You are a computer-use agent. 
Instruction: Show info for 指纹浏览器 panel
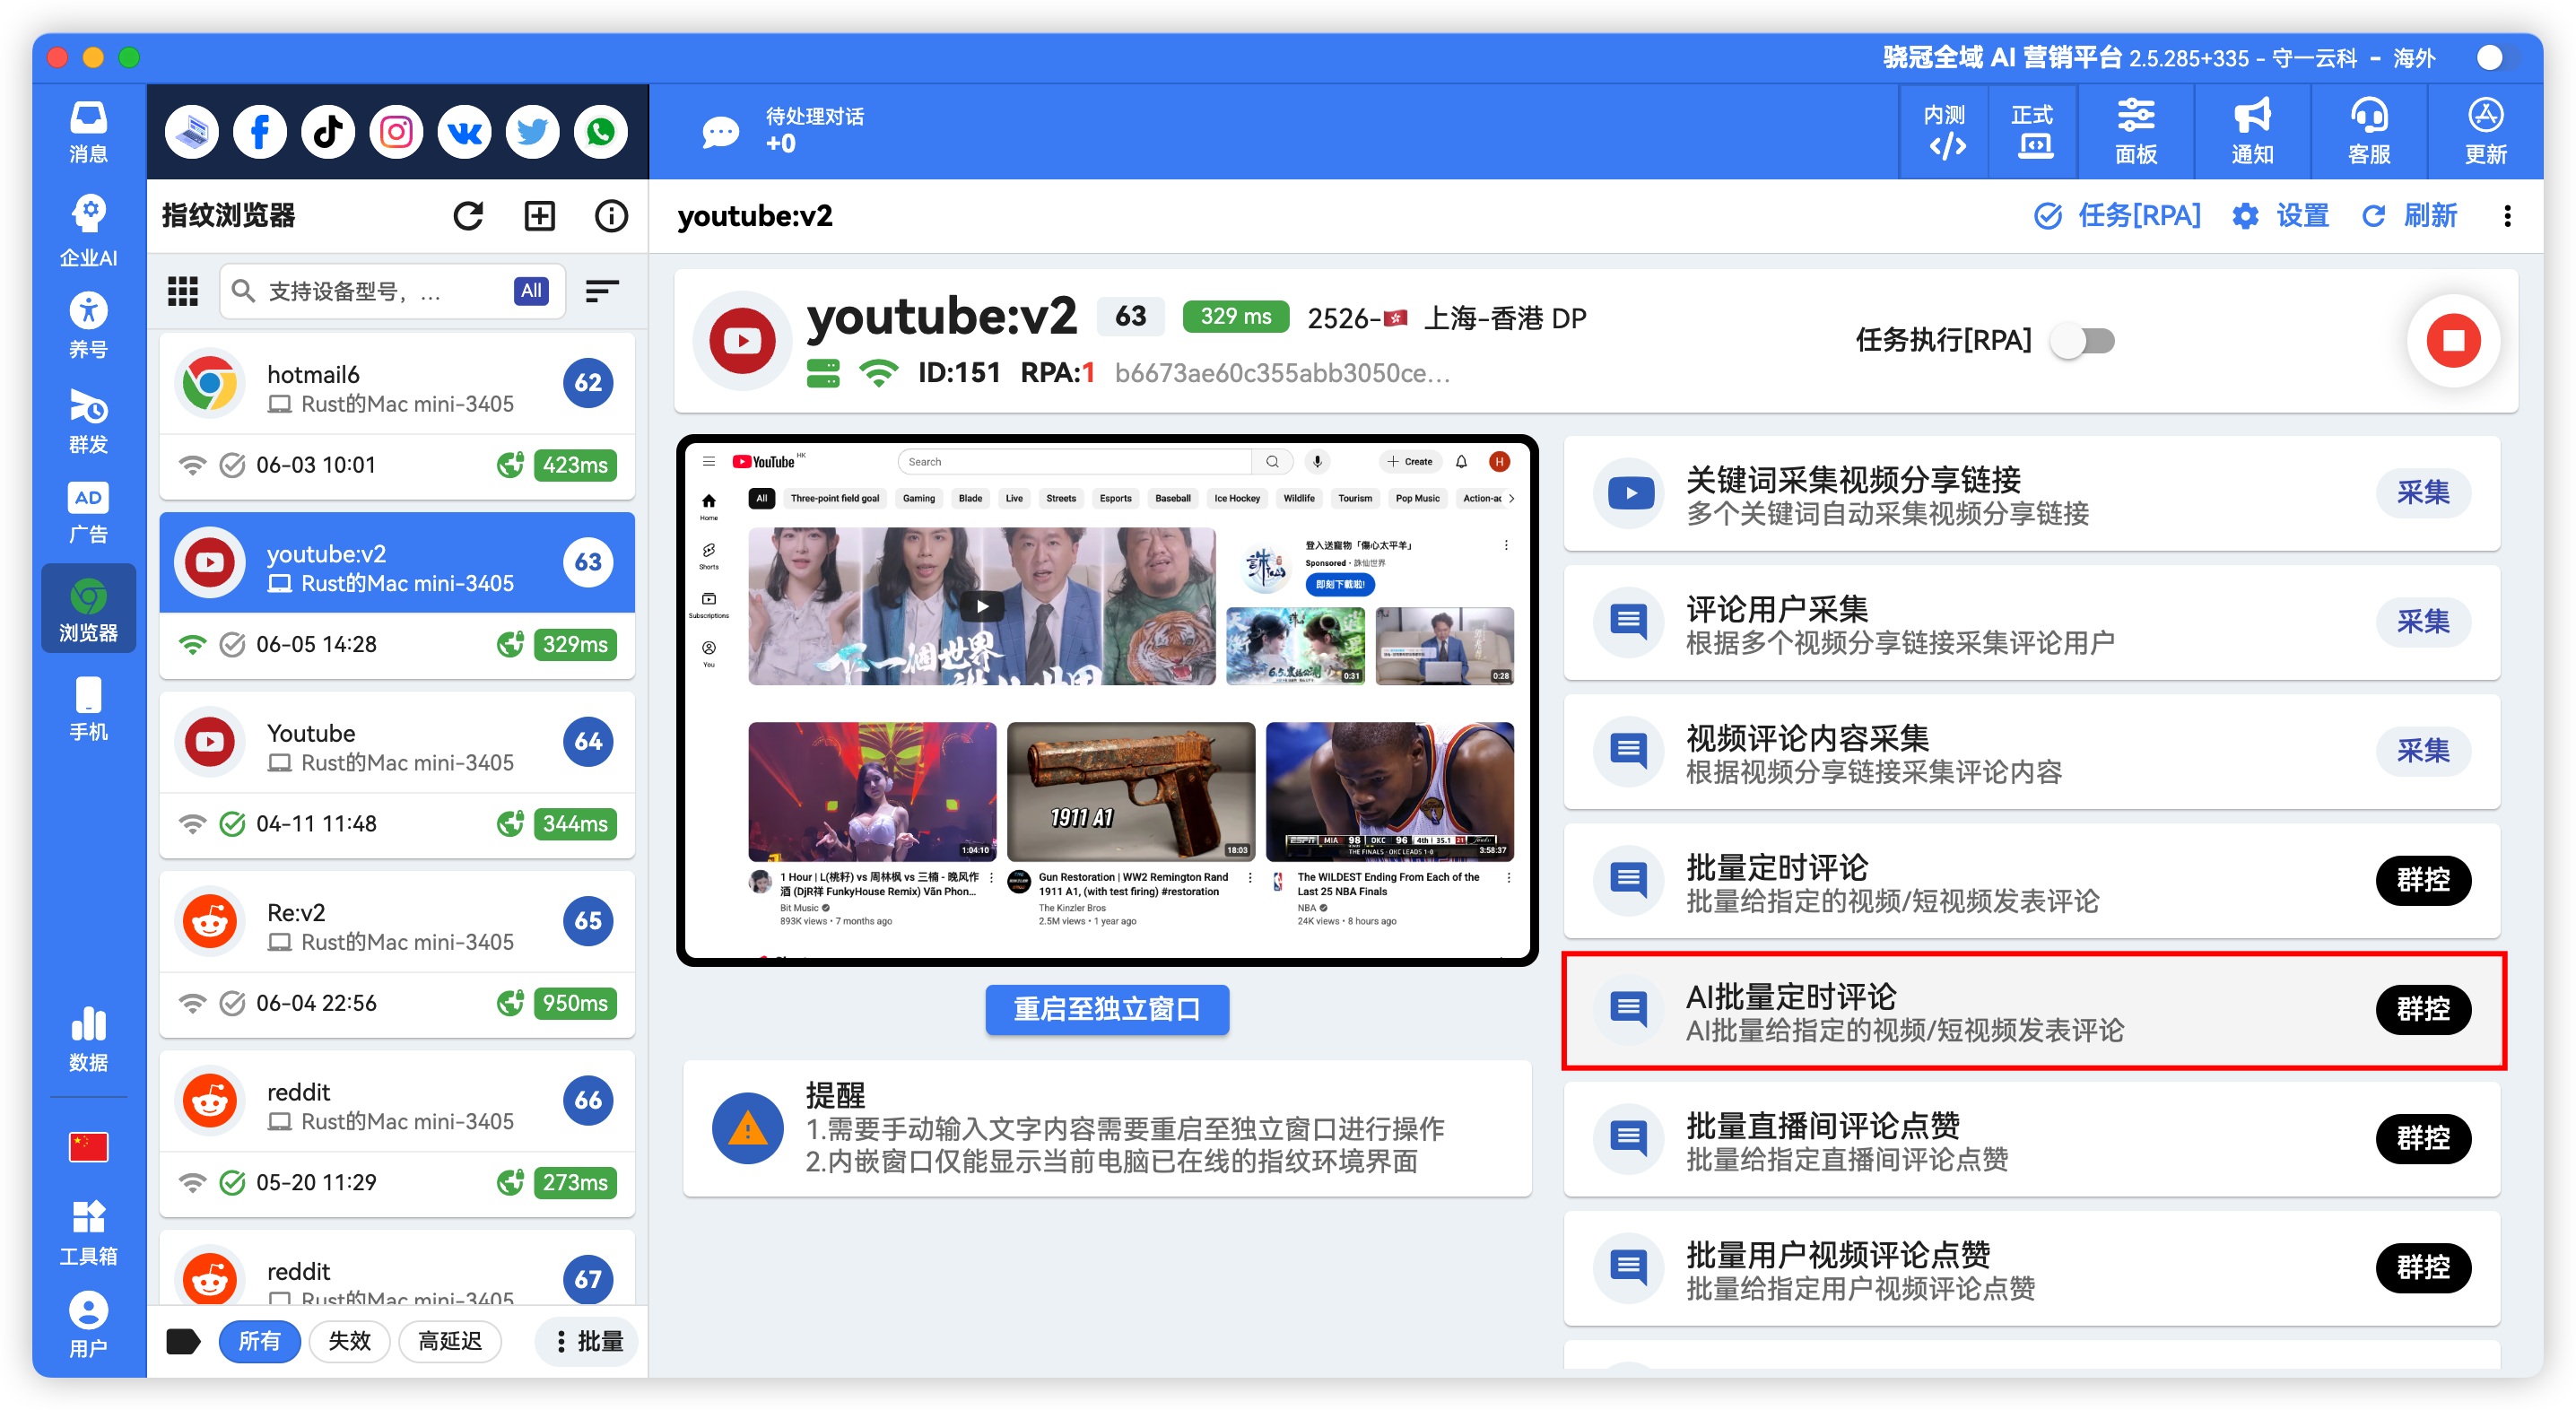point(611,216)
